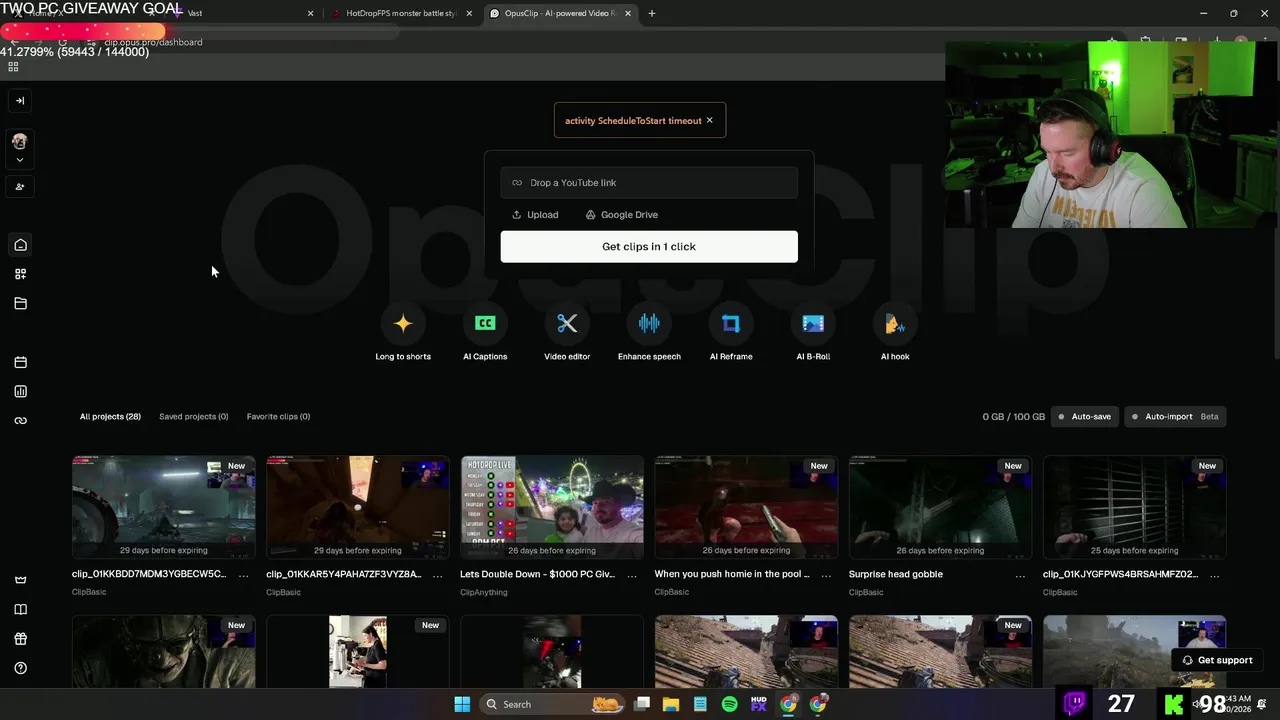Expand the sidebar with the arrow icon
Screen dimensions: 1280x720
[x=20, y=100]
